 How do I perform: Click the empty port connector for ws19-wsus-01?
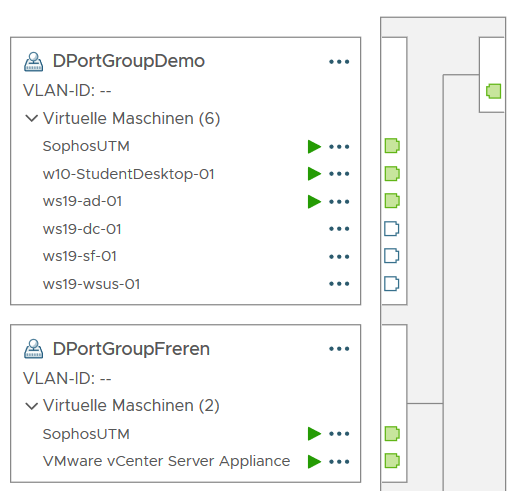pos(392,284)
